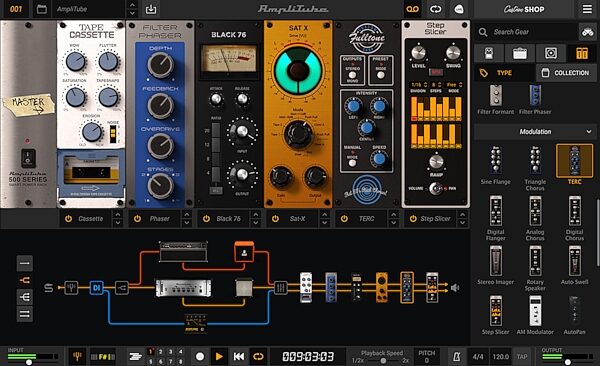Viewport: 600px width, 366px height.
Task: Toggle the metronome icon
Action: (x=457, y=357)
